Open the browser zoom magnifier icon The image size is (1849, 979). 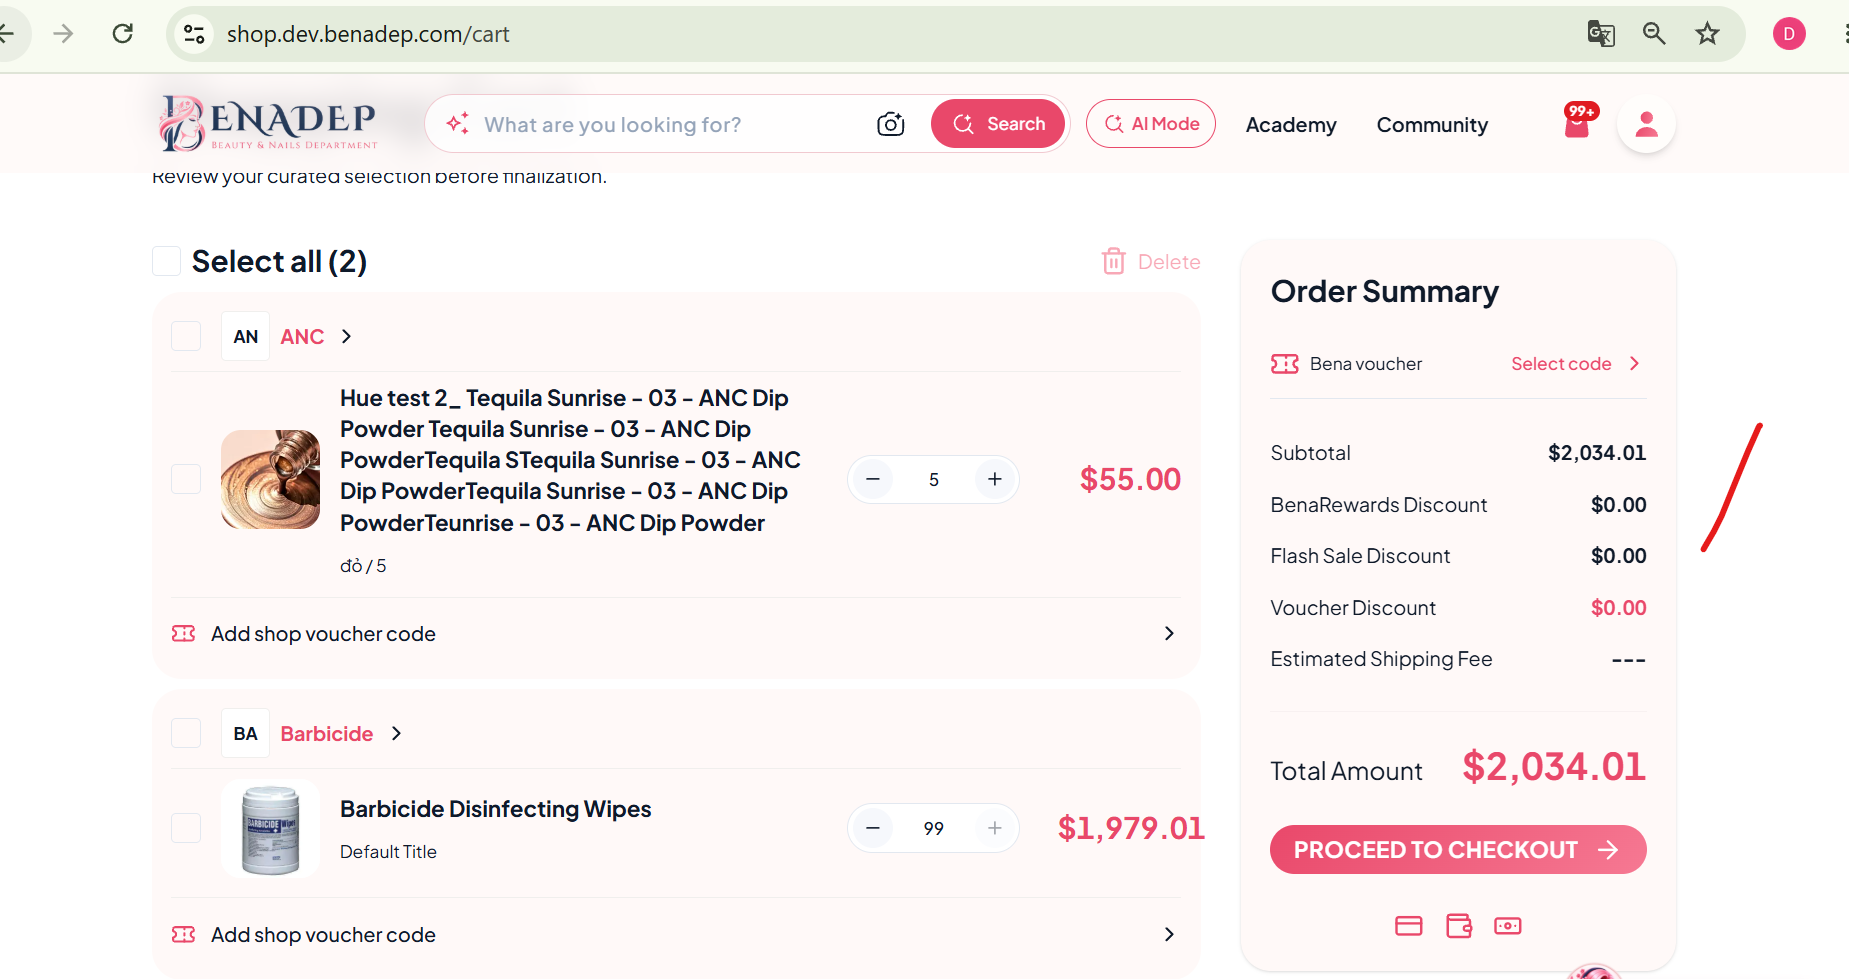1654,34
